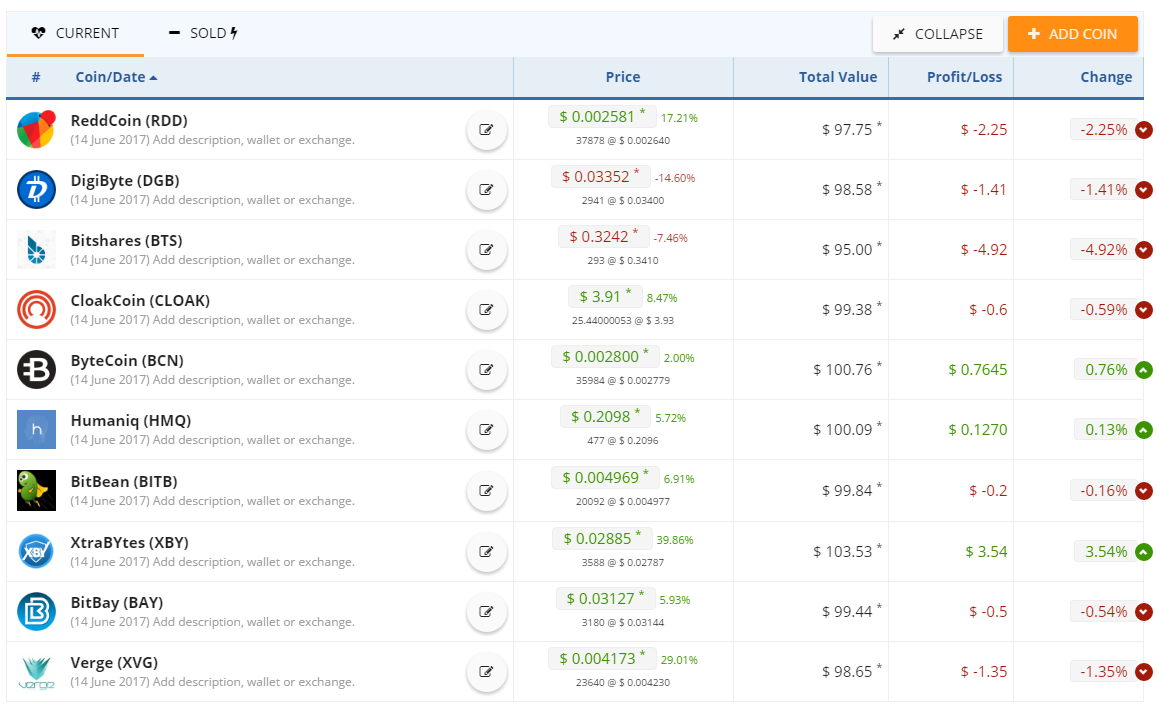1157x708 pixels.
Task: Click the Humaniq (HMQ) name
Action: point(131,420)
